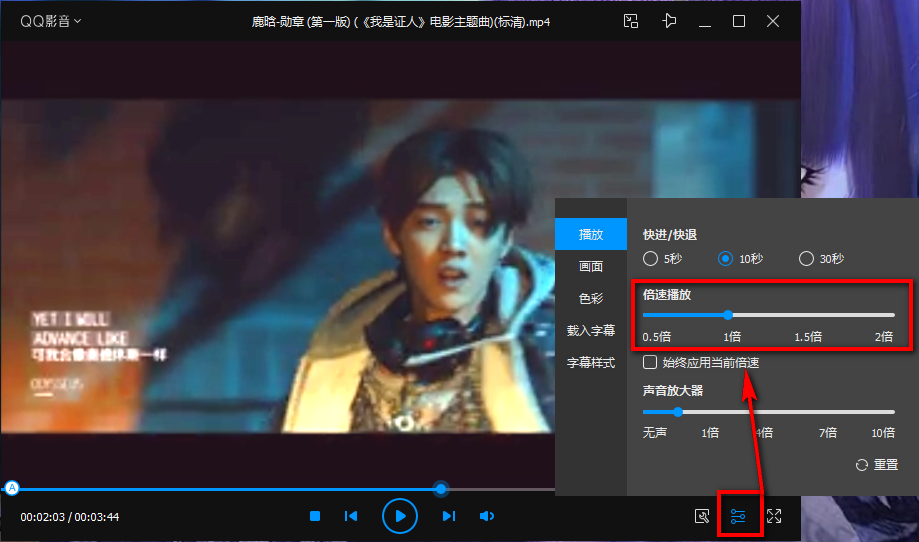
Task: Select the 10秒 seek option
Action: coord(726,259)
